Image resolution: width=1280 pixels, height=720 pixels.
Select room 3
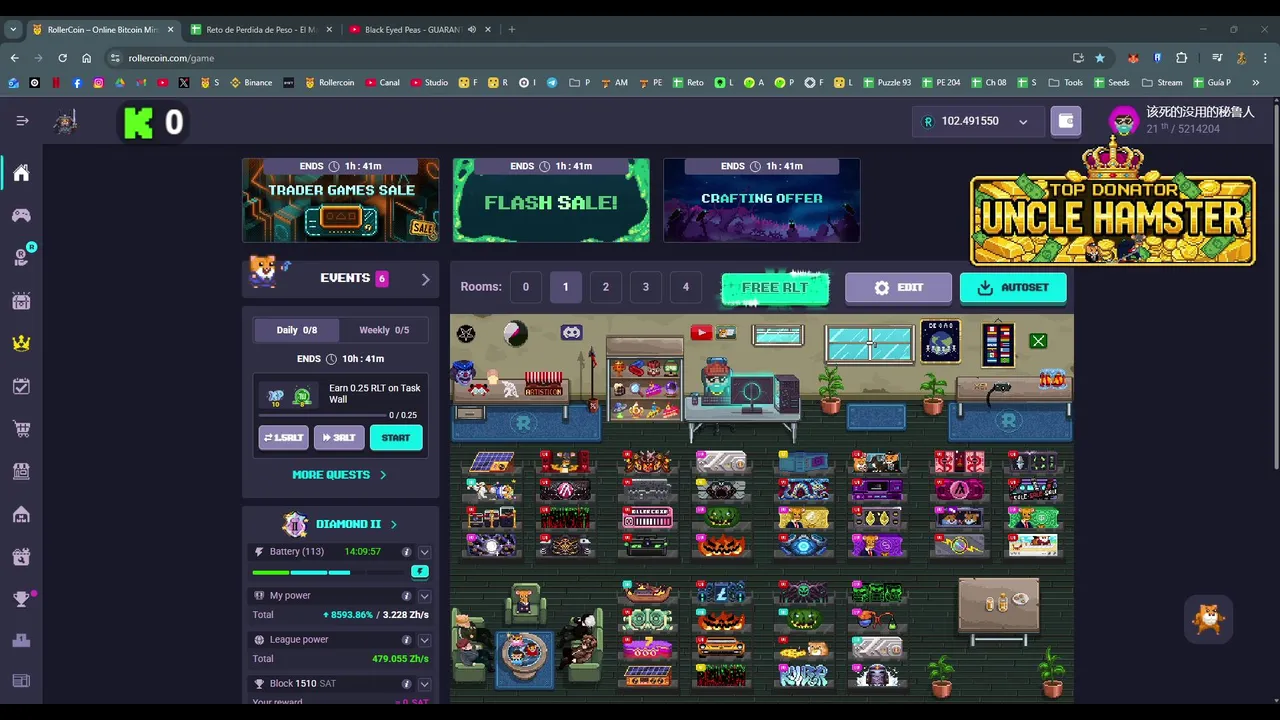click(645, 287)
